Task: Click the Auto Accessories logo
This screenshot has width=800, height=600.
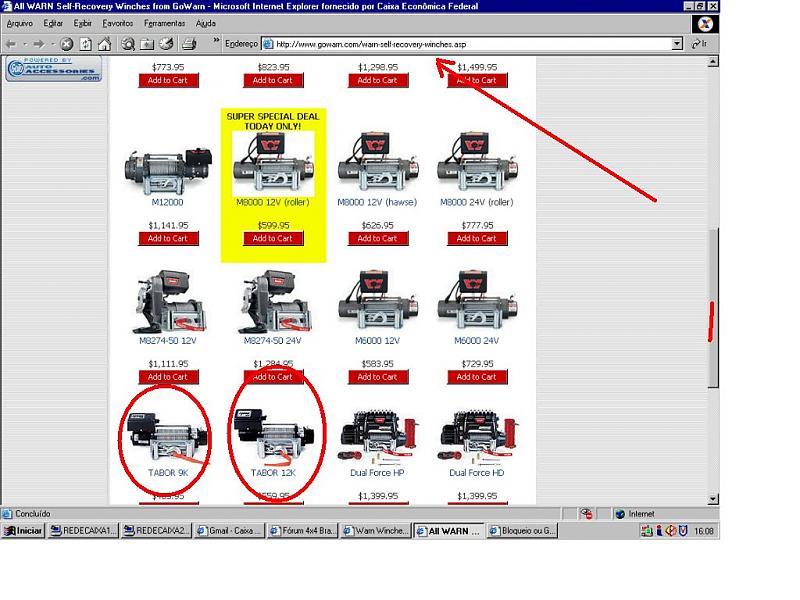Action: [x=54, y=69]
